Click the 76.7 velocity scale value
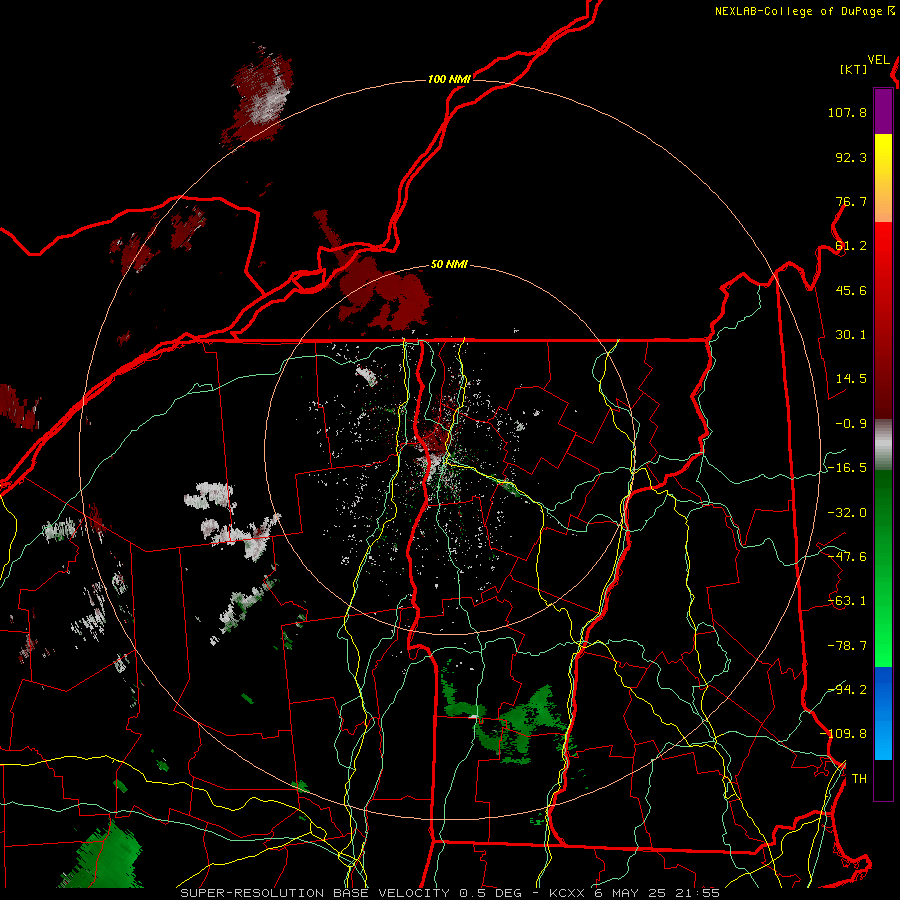The image size is (900, 900). pyautogui.click(x=851, y=201)
